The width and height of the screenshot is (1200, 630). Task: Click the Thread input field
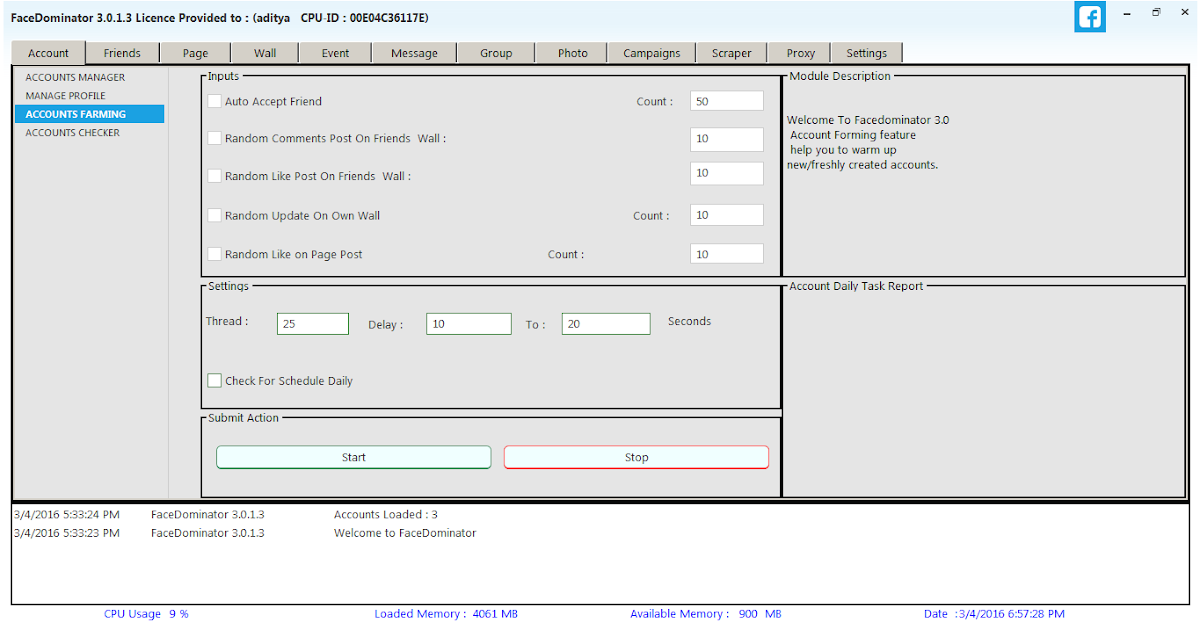click(313, 324)
